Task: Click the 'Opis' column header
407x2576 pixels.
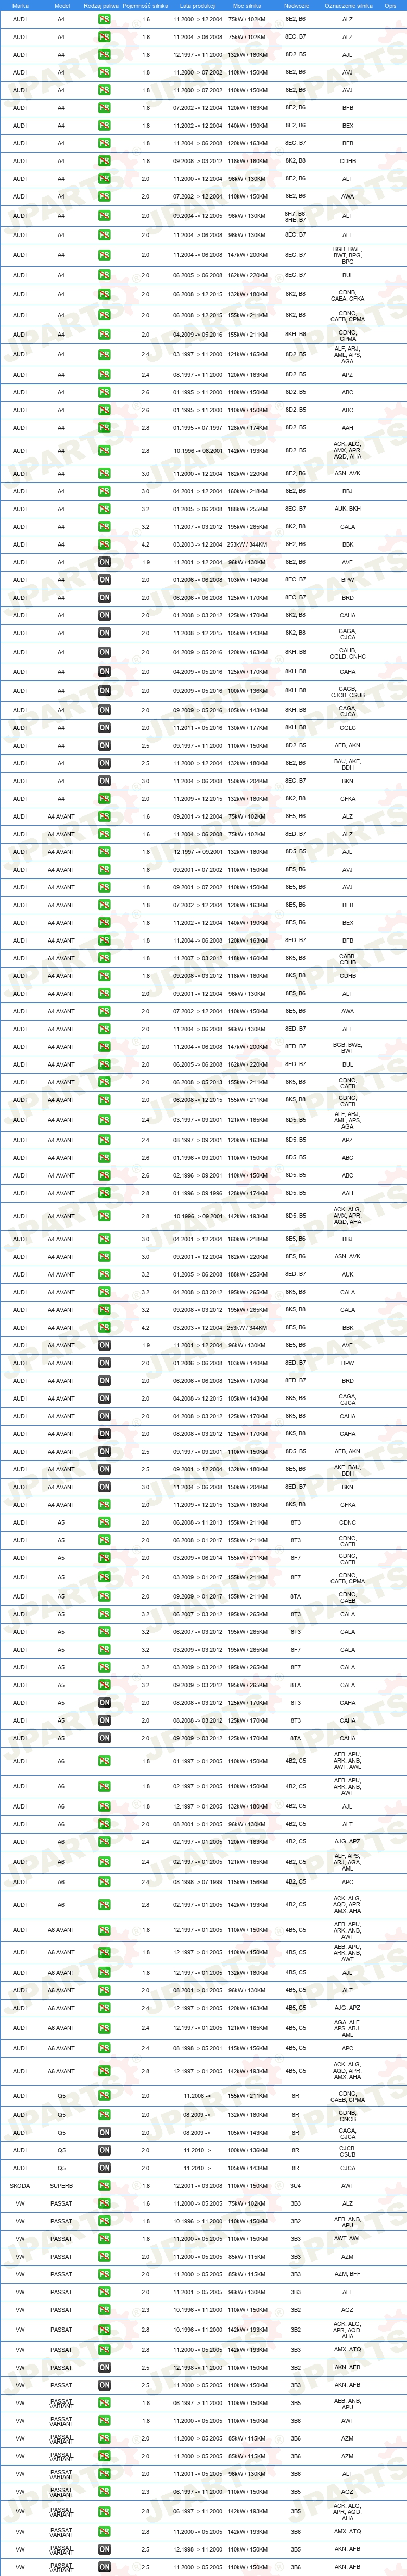Action: [390, 5]
